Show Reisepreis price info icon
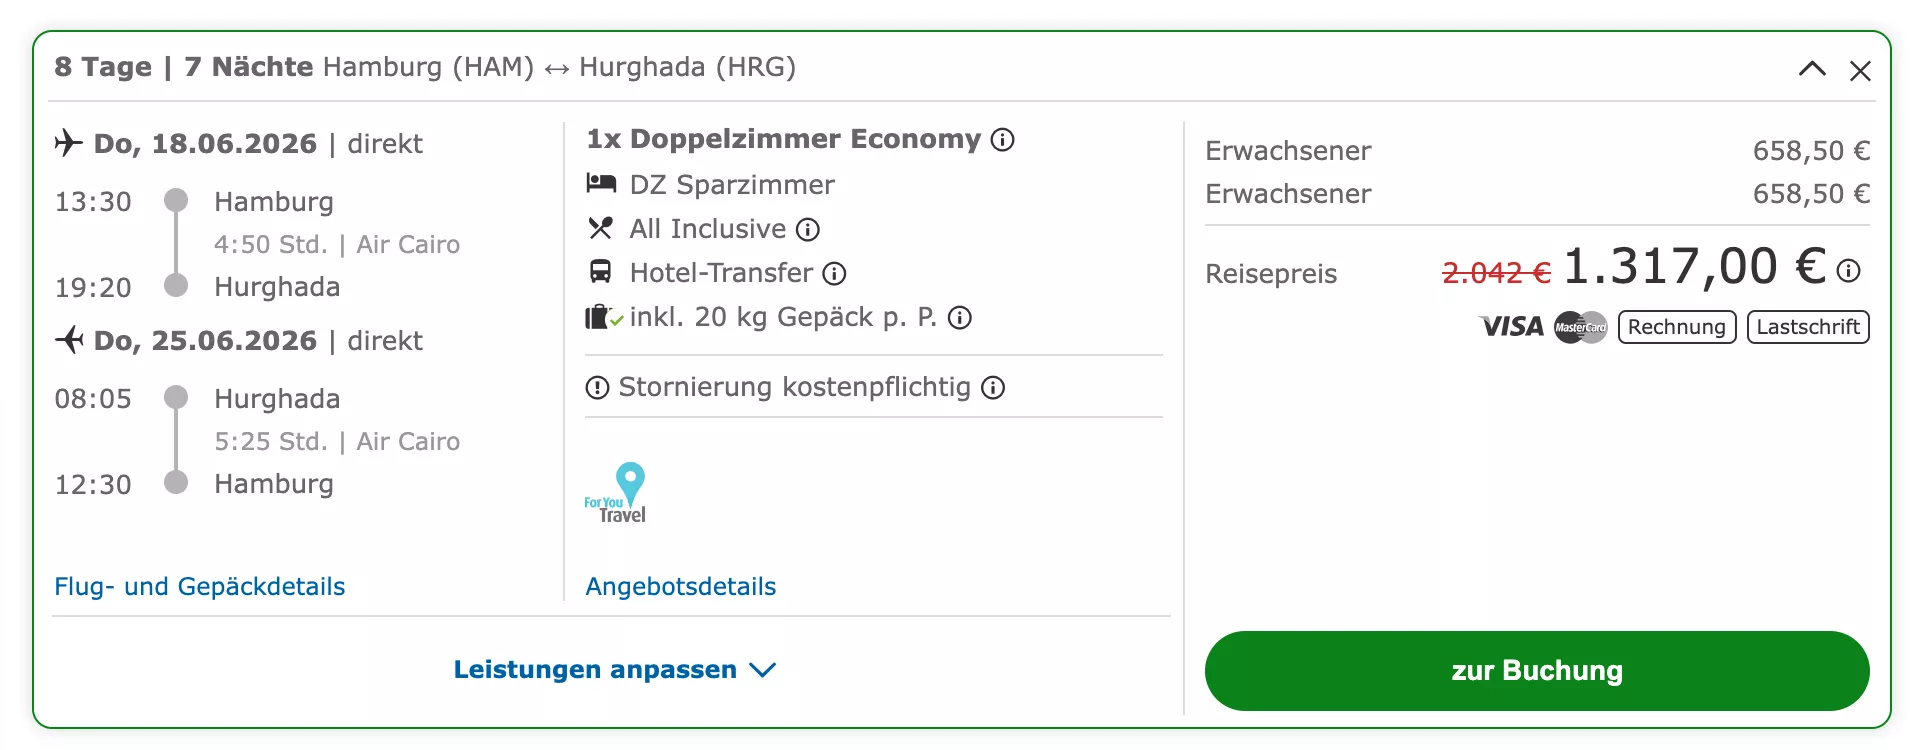Viewport: 1928px width, 750px height. (x=1849, y=271)
